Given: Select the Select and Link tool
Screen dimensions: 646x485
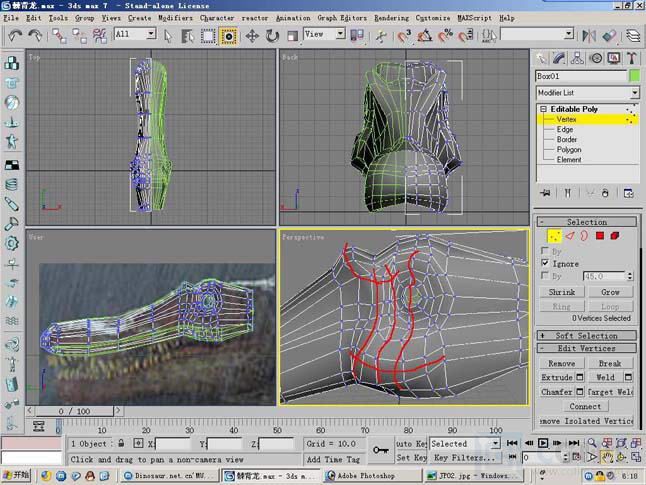Looking at the screenshot, I should pyautogui.click(x=59, y=36).
